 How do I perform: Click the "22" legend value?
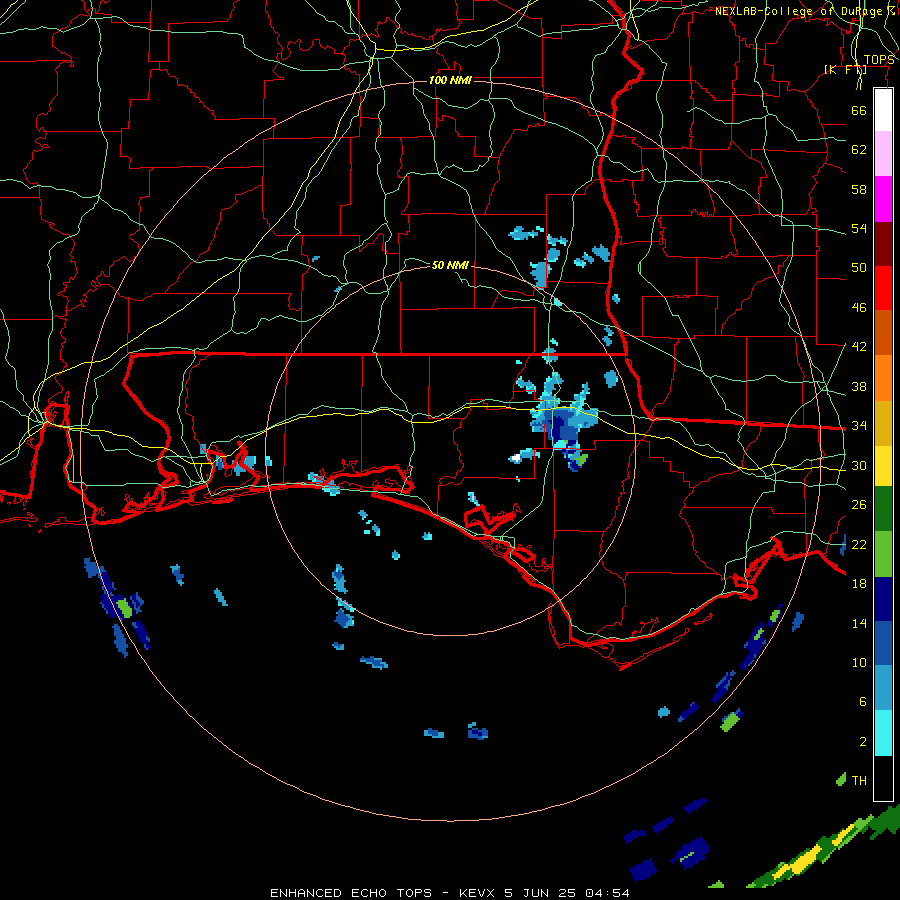click(x=859, y=545)
